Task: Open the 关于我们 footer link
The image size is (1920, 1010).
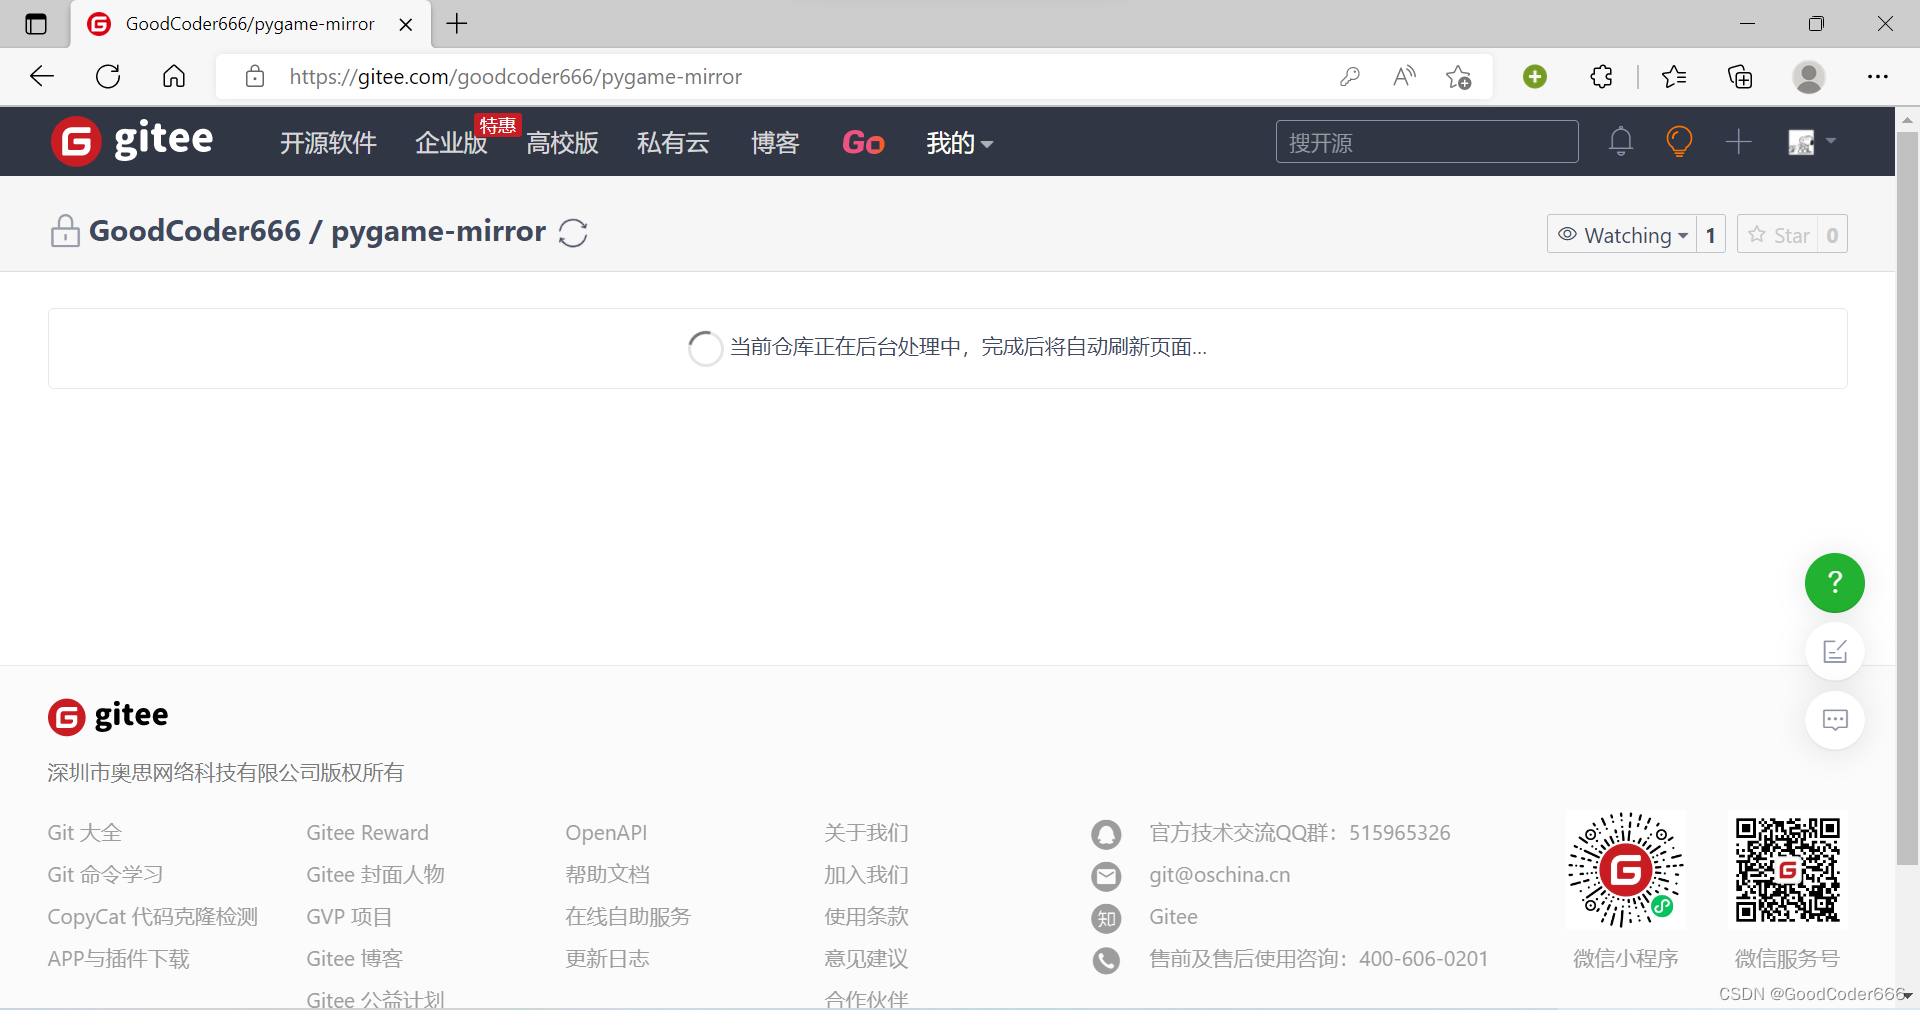Action: [866, 833]
